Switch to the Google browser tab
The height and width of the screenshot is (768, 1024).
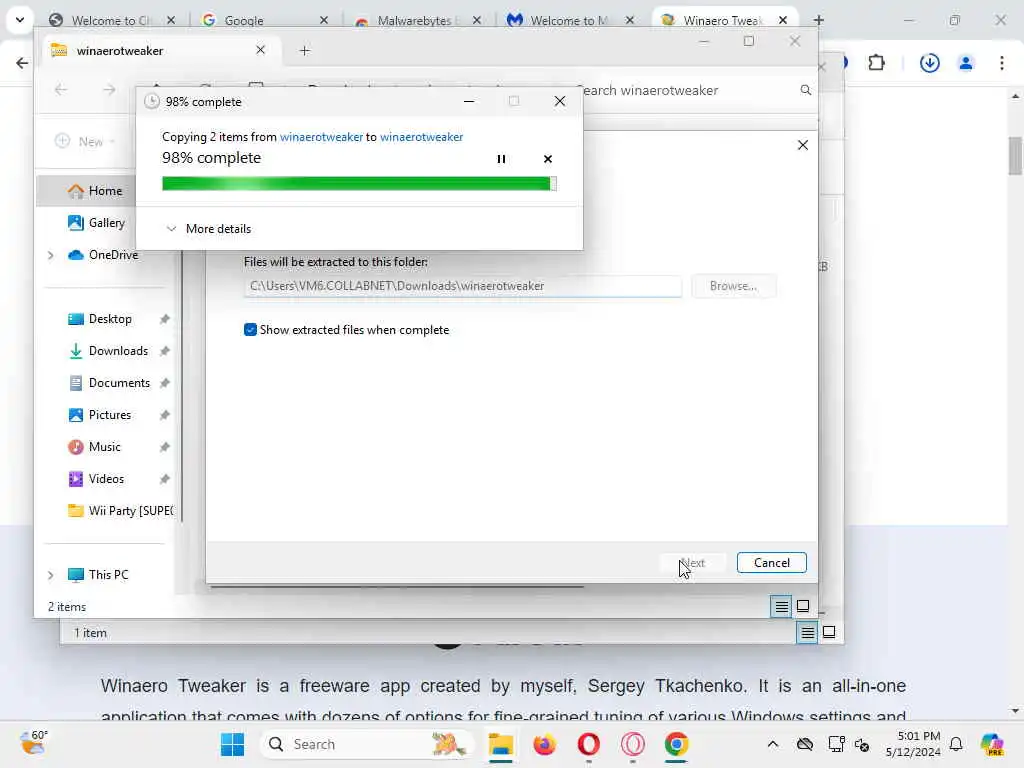(x=264, y=20)
